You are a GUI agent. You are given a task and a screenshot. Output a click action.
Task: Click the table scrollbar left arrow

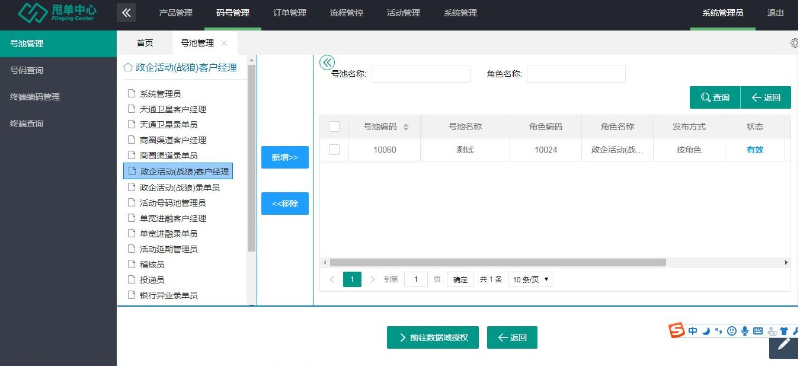coord(325,263)
